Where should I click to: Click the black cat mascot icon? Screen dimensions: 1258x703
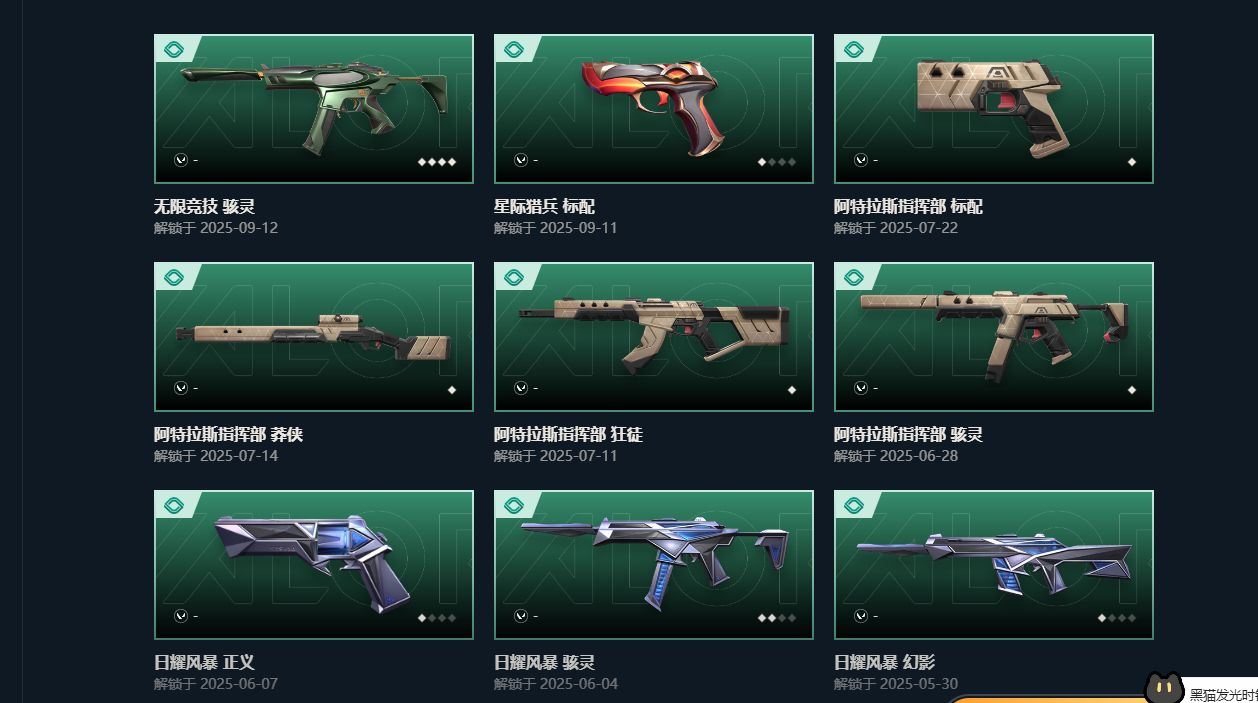point(1165,688)
